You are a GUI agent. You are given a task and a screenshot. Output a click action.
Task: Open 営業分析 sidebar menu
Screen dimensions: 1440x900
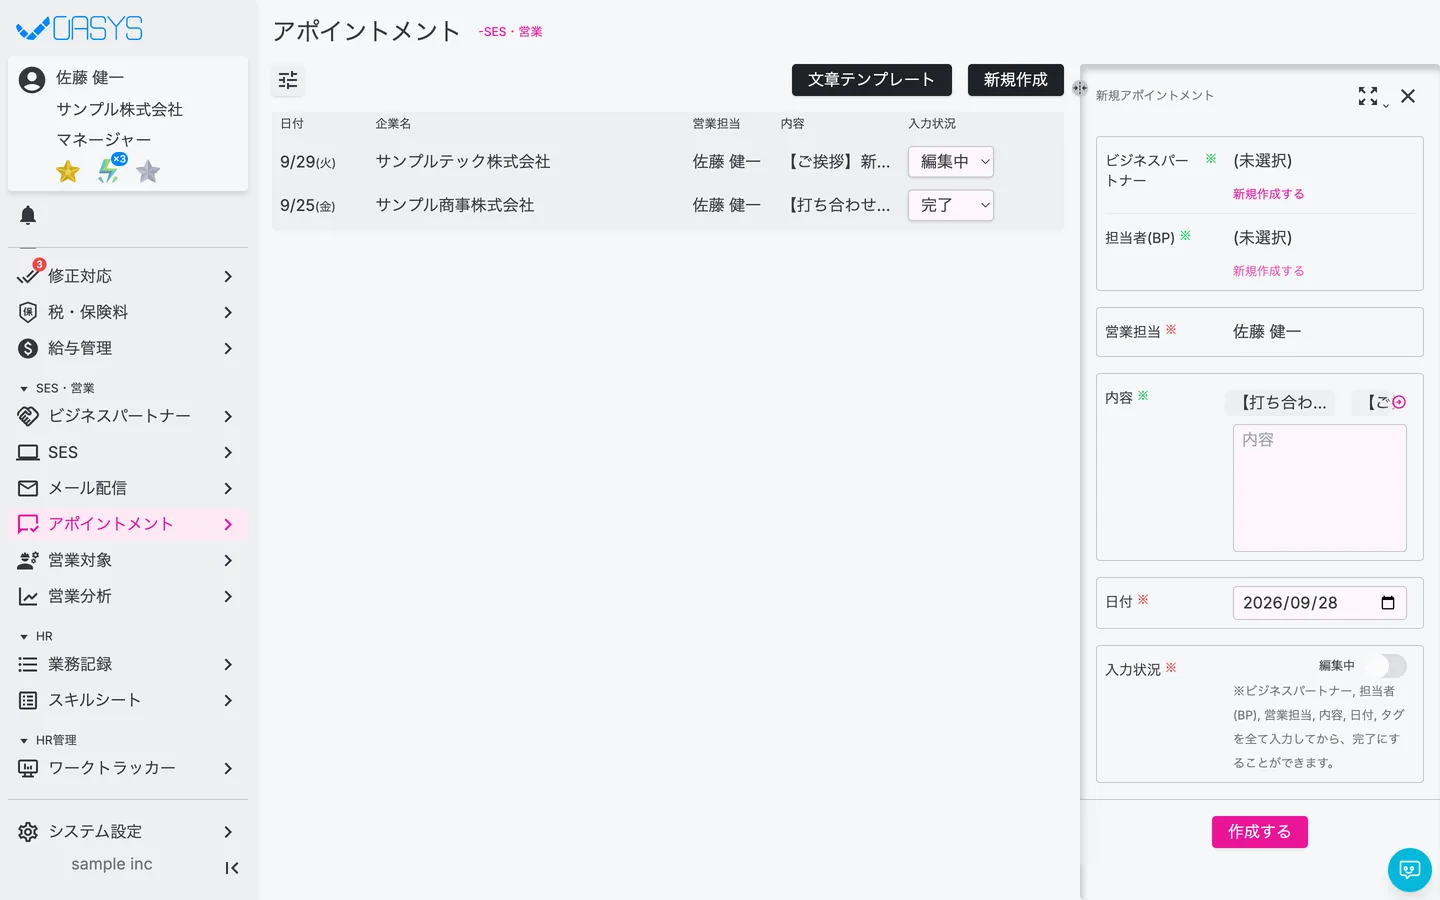pyautogui.click(x=128, y=596)
